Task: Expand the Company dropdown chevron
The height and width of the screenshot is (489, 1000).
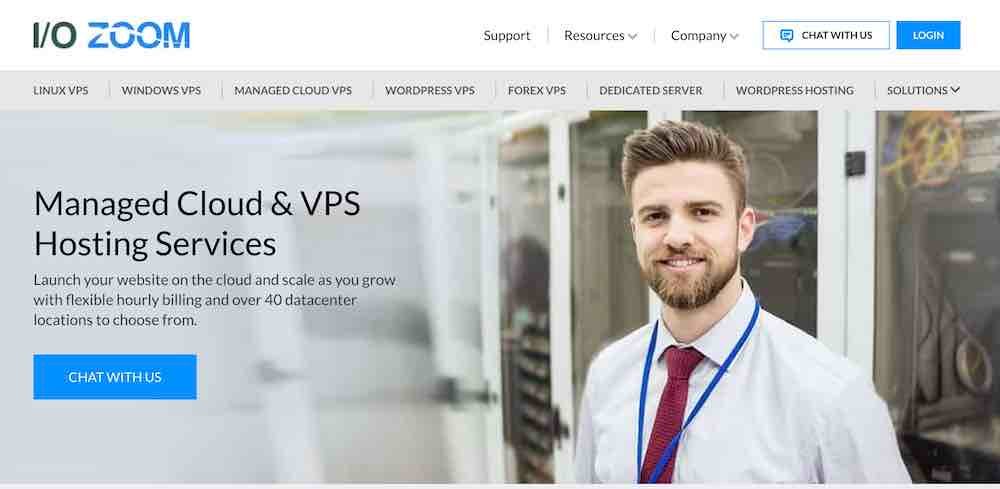Action: 734,36
